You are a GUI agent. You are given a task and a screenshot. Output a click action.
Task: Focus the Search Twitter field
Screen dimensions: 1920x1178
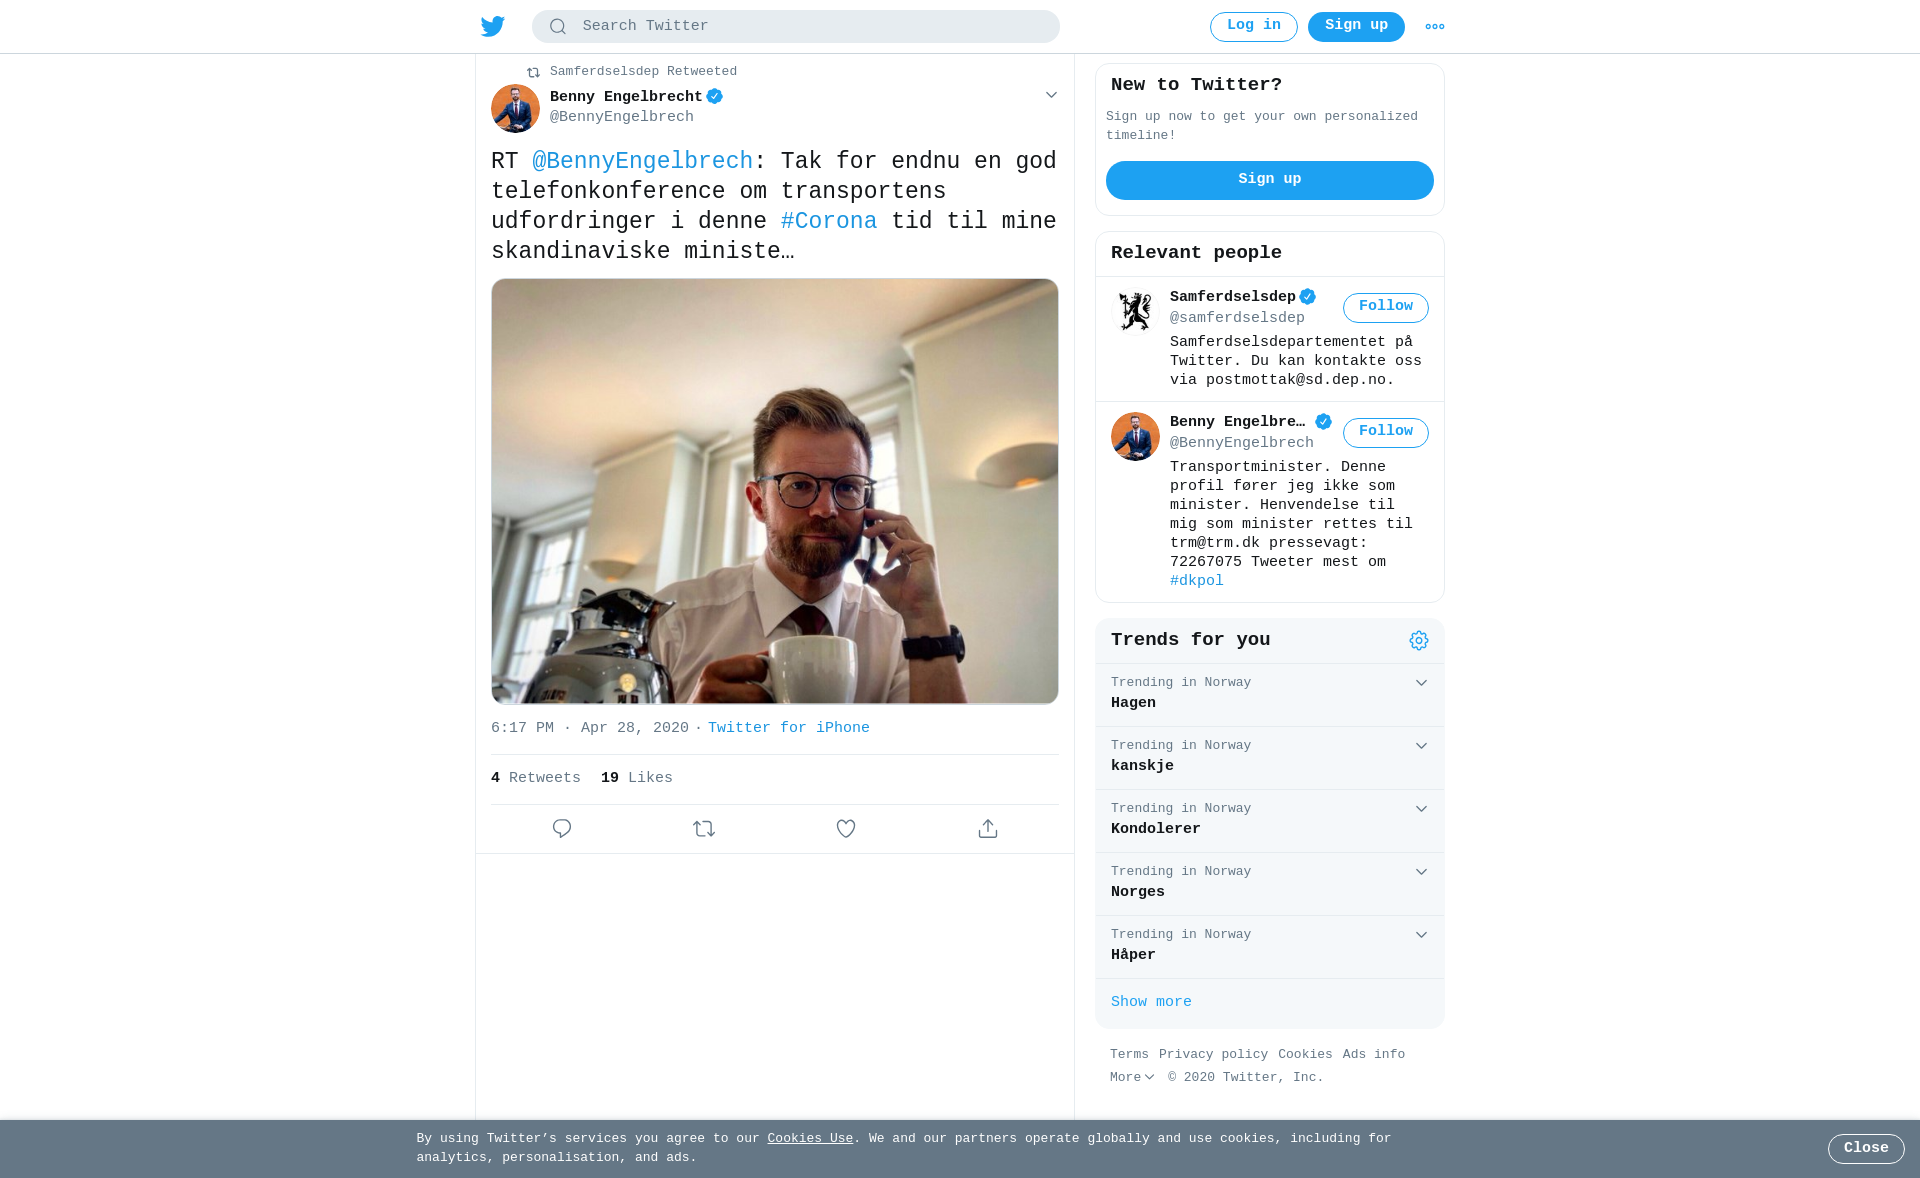pyautogui.click(x=796, y=27)
